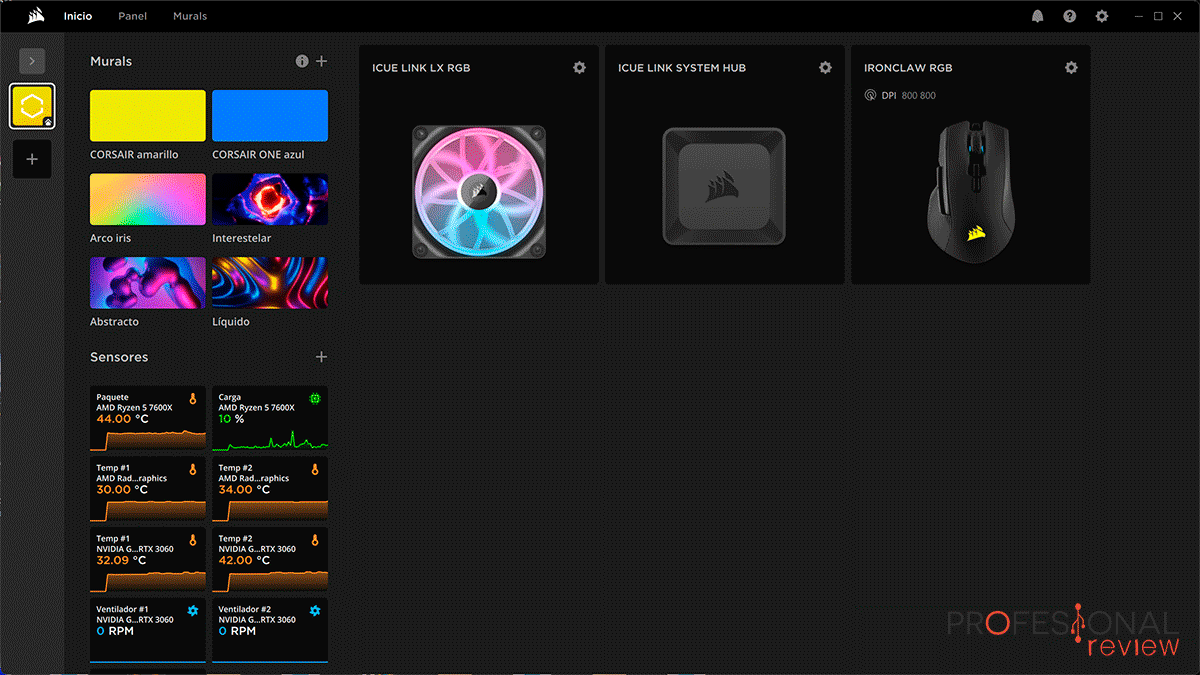
Task: Select the Líquido mural thumbnail
Action: point(270,283)
